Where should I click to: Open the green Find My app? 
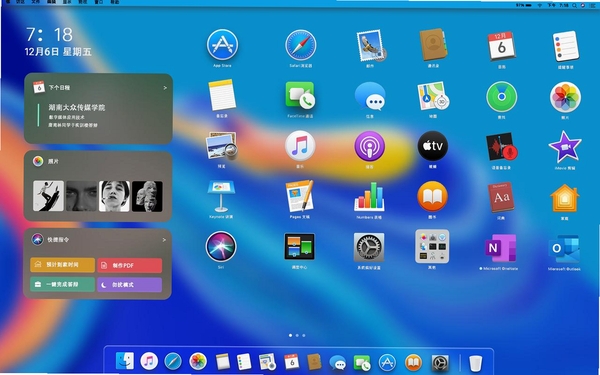[x=501, y=96]
